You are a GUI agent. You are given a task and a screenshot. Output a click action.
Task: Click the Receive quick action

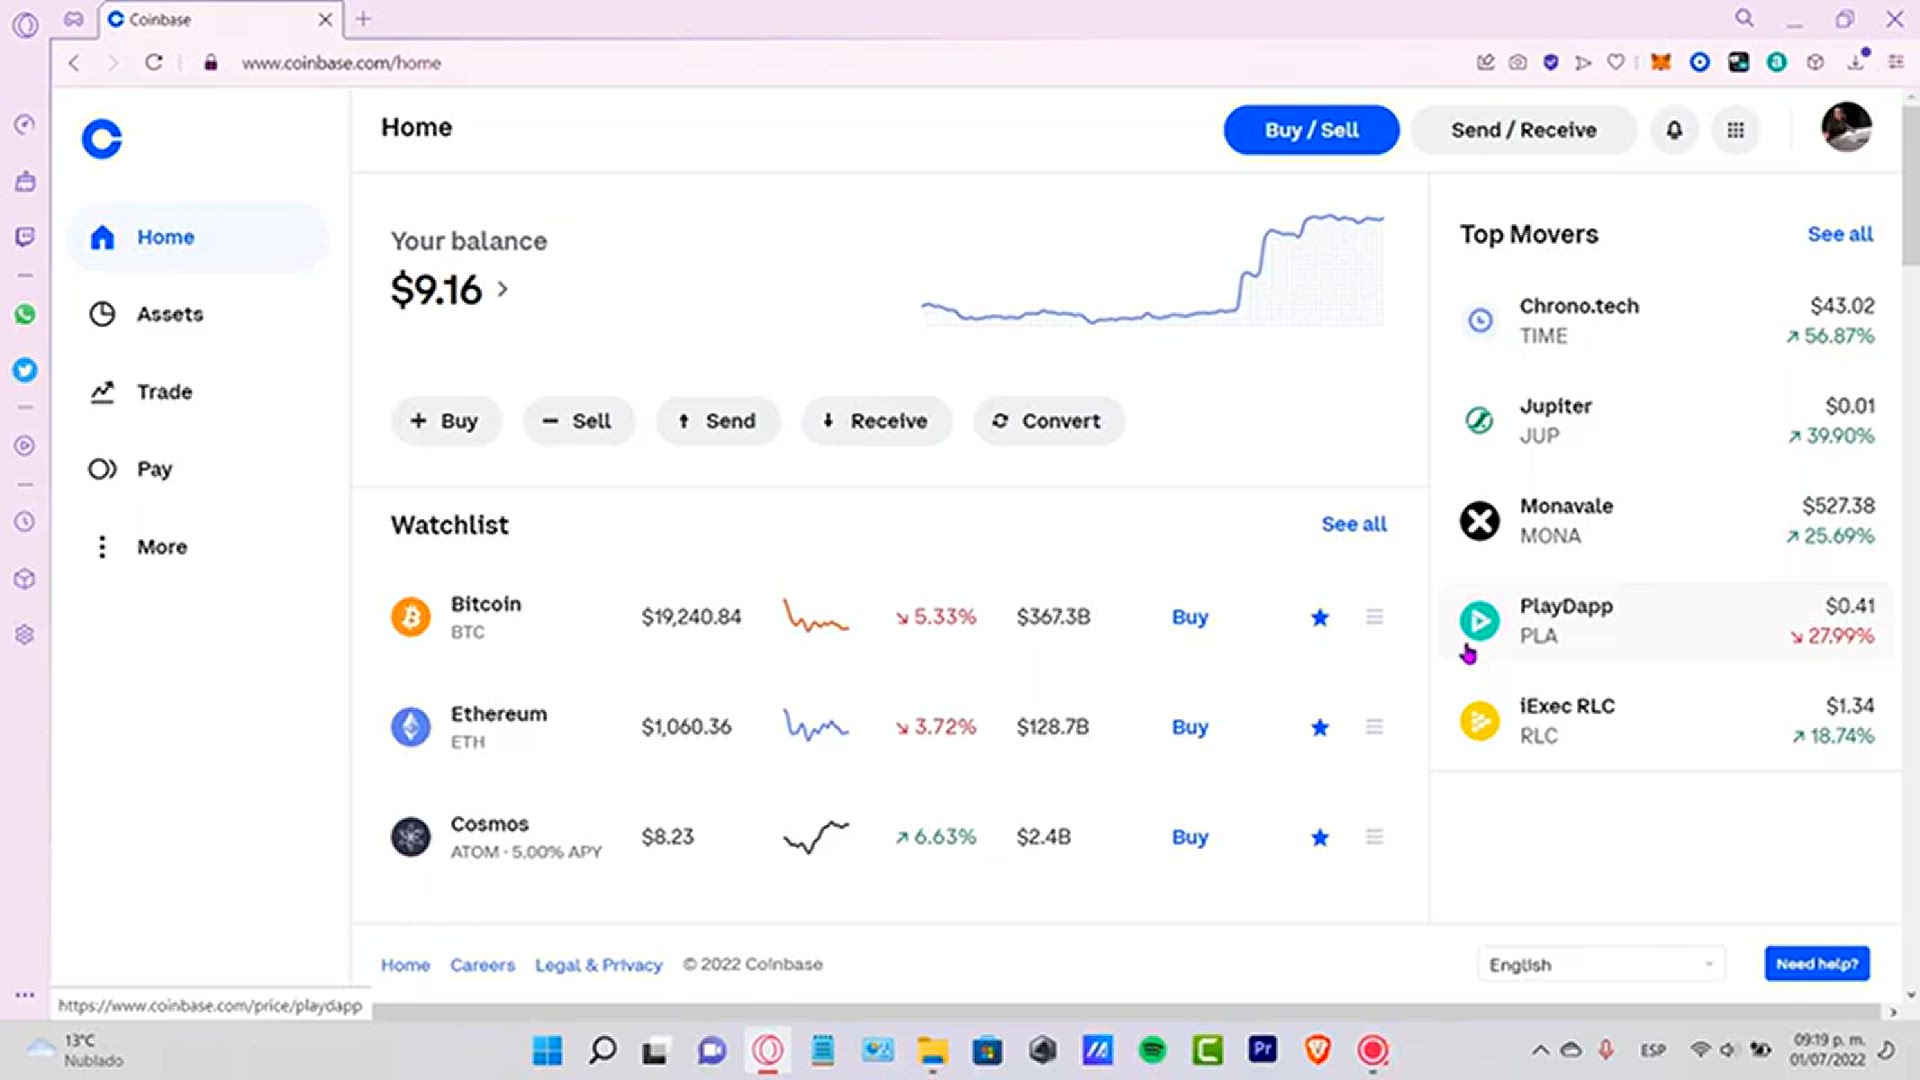[x=876, y=421]
